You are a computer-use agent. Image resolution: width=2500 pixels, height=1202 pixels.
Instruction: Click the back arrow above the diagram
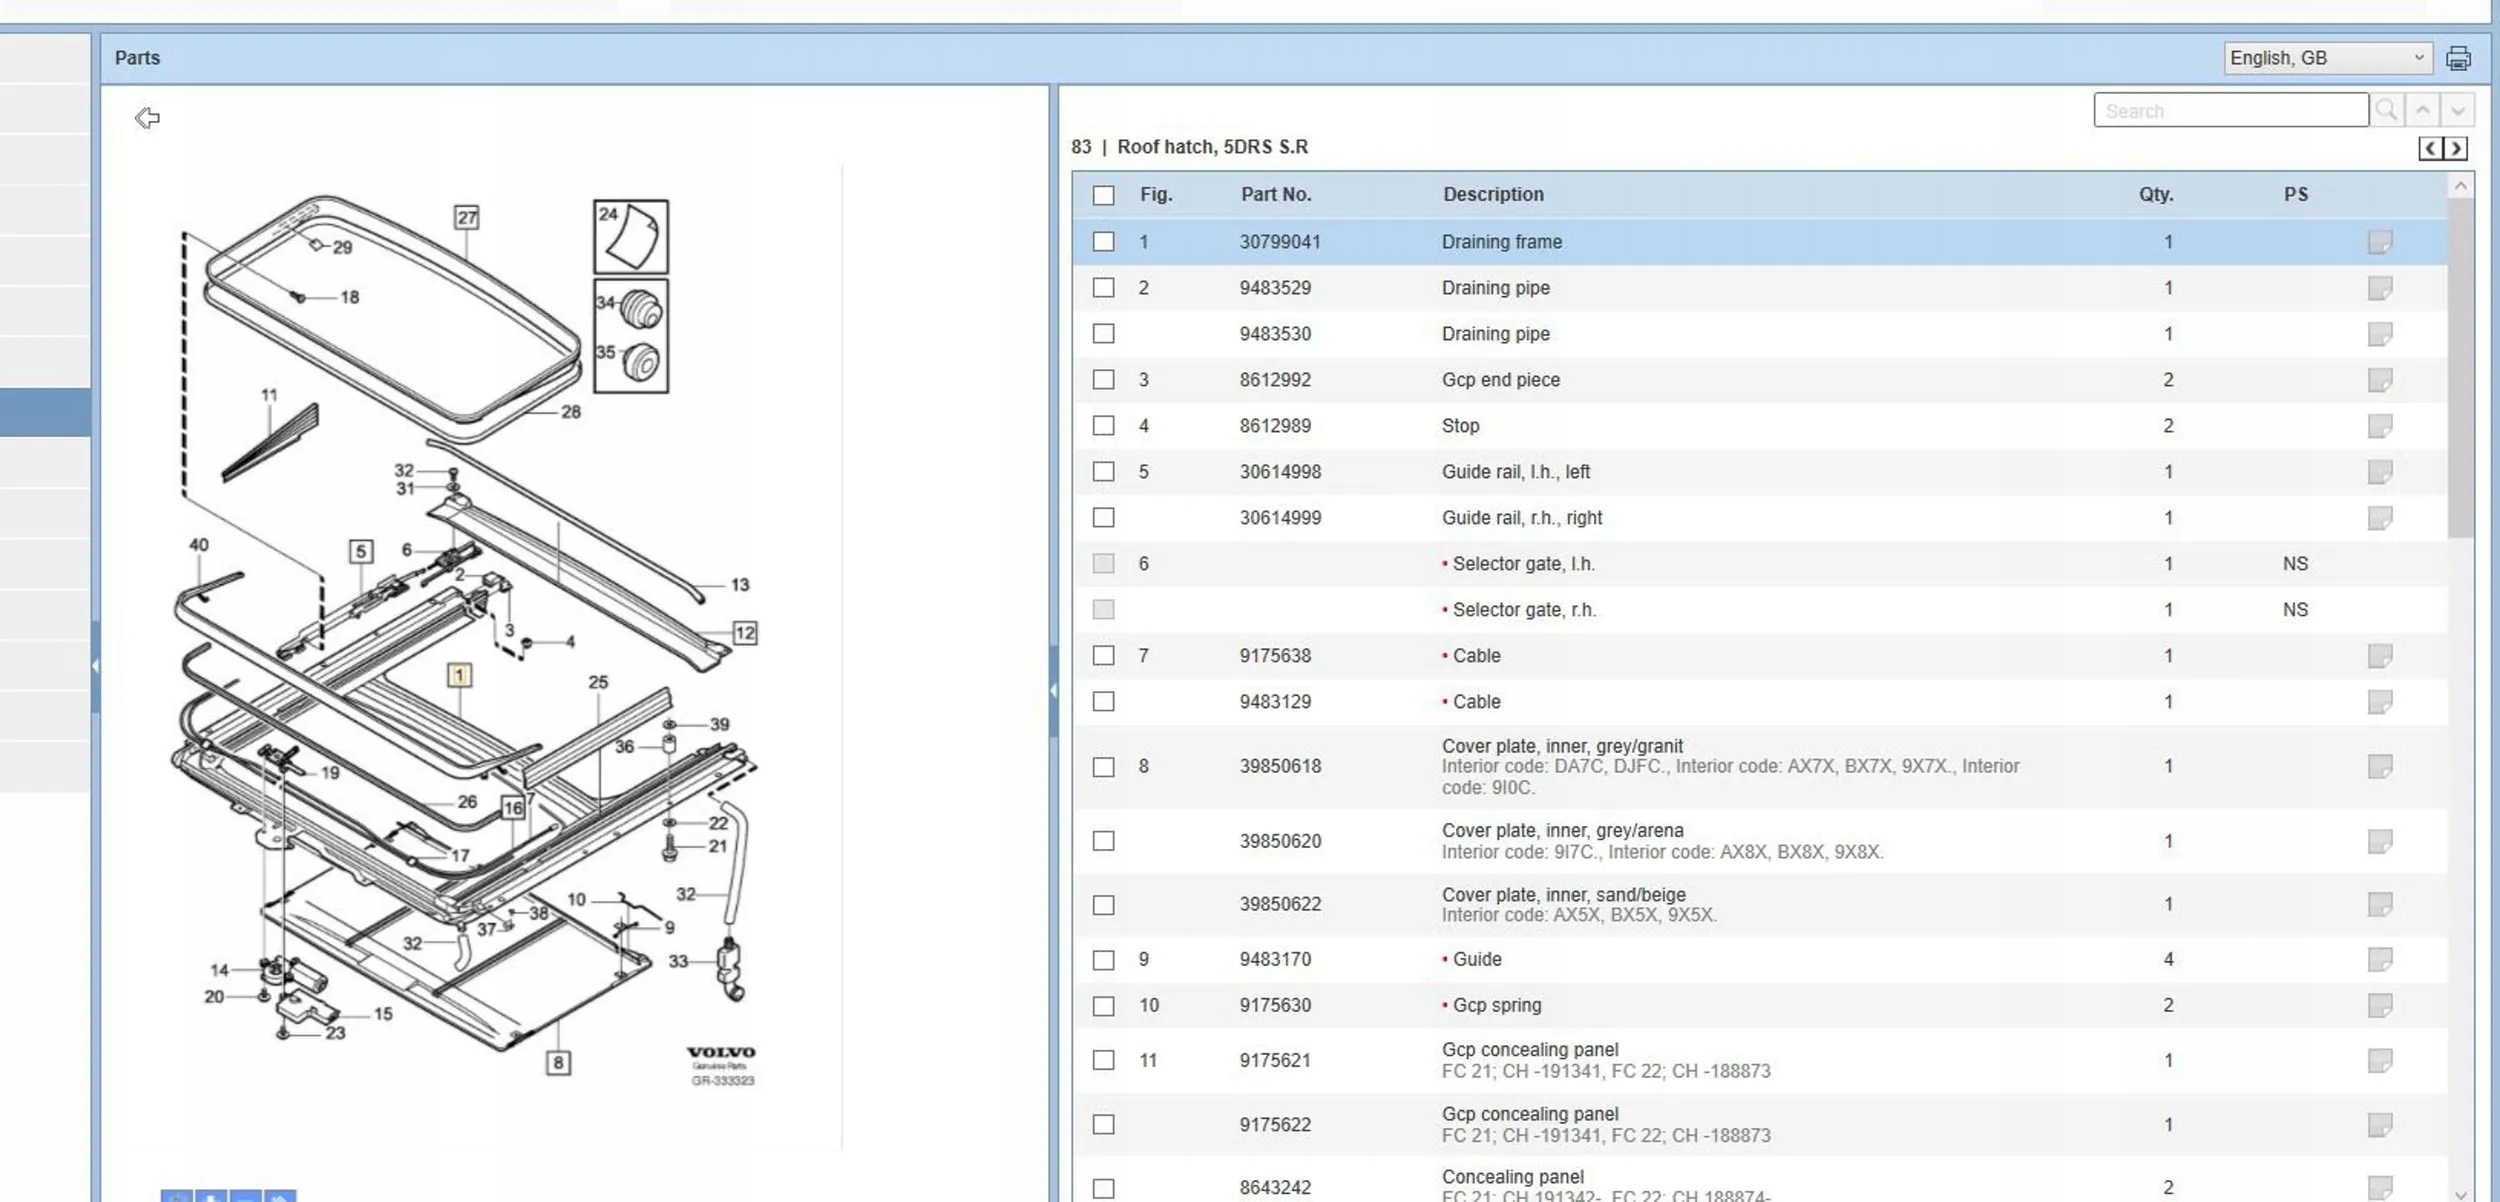[147, 118]
